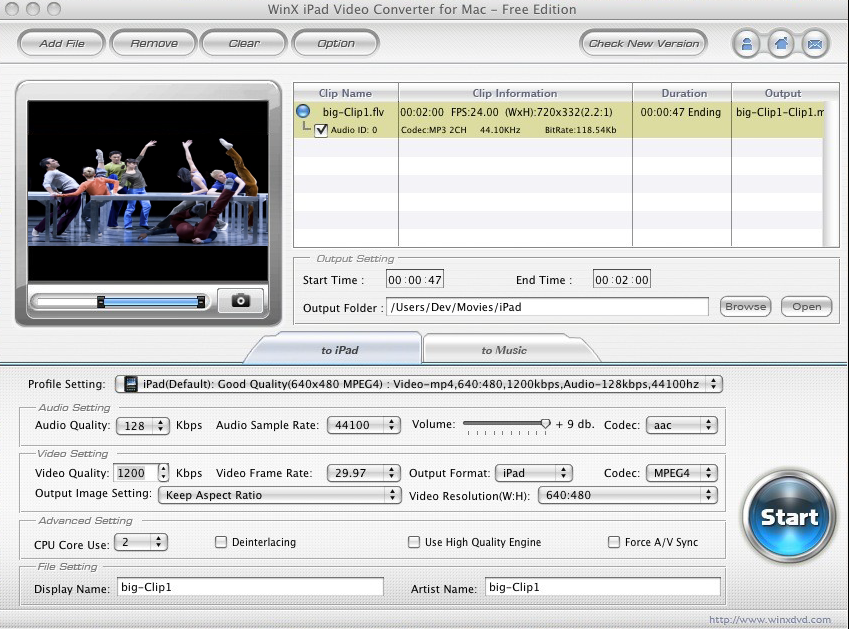This screenshot has width=849, height=629.
Task: Click the Add File button
Action: 62,43
